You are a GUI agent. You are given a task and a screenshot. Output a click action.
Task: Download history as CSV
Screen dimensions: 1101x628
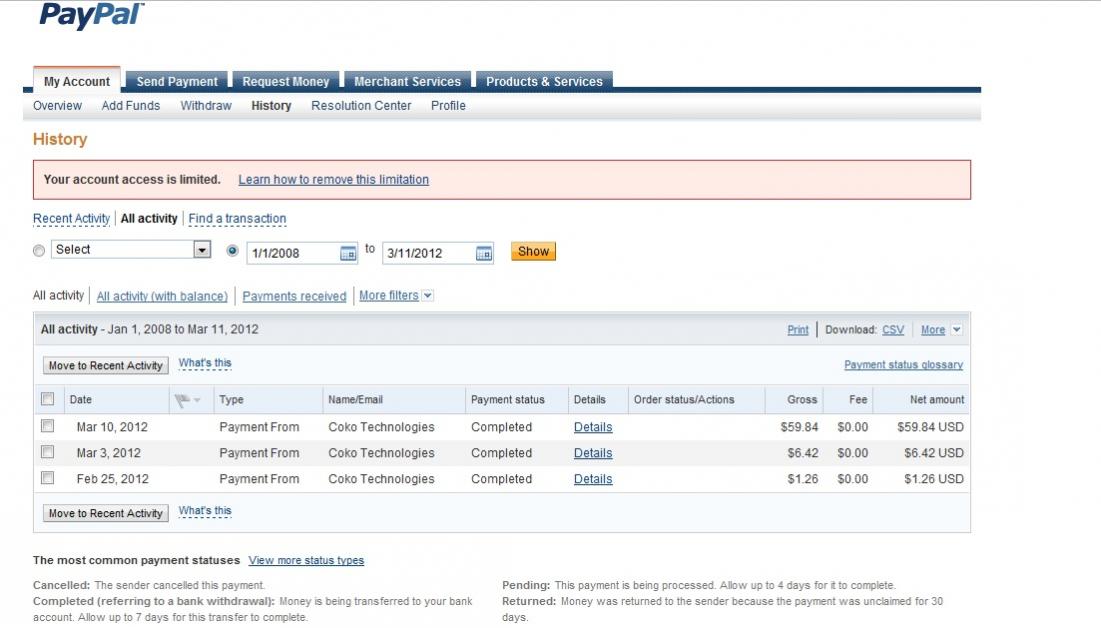pos(893,329)
